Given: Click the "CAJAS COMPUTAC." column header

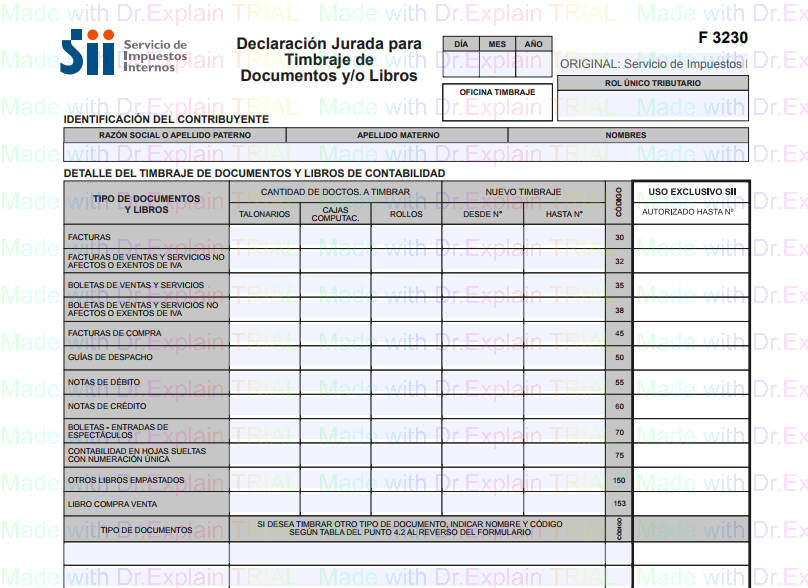Looking at the screenshot, I should [335, 214].
